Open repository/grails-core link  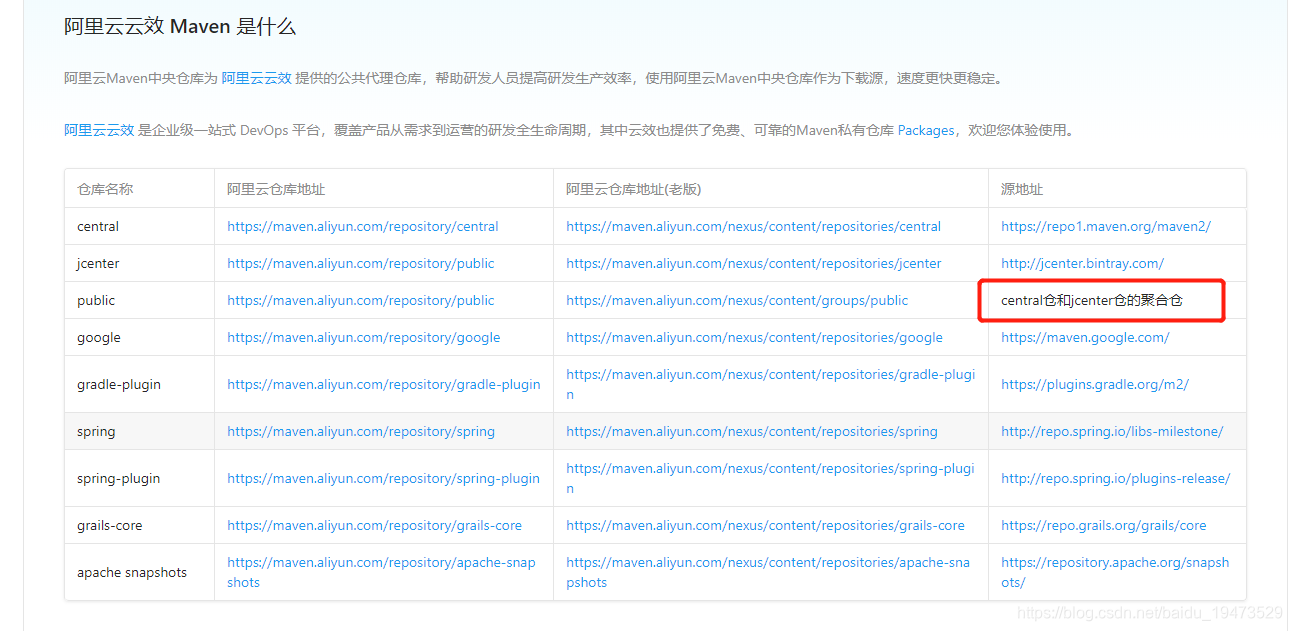pos(375,525)
